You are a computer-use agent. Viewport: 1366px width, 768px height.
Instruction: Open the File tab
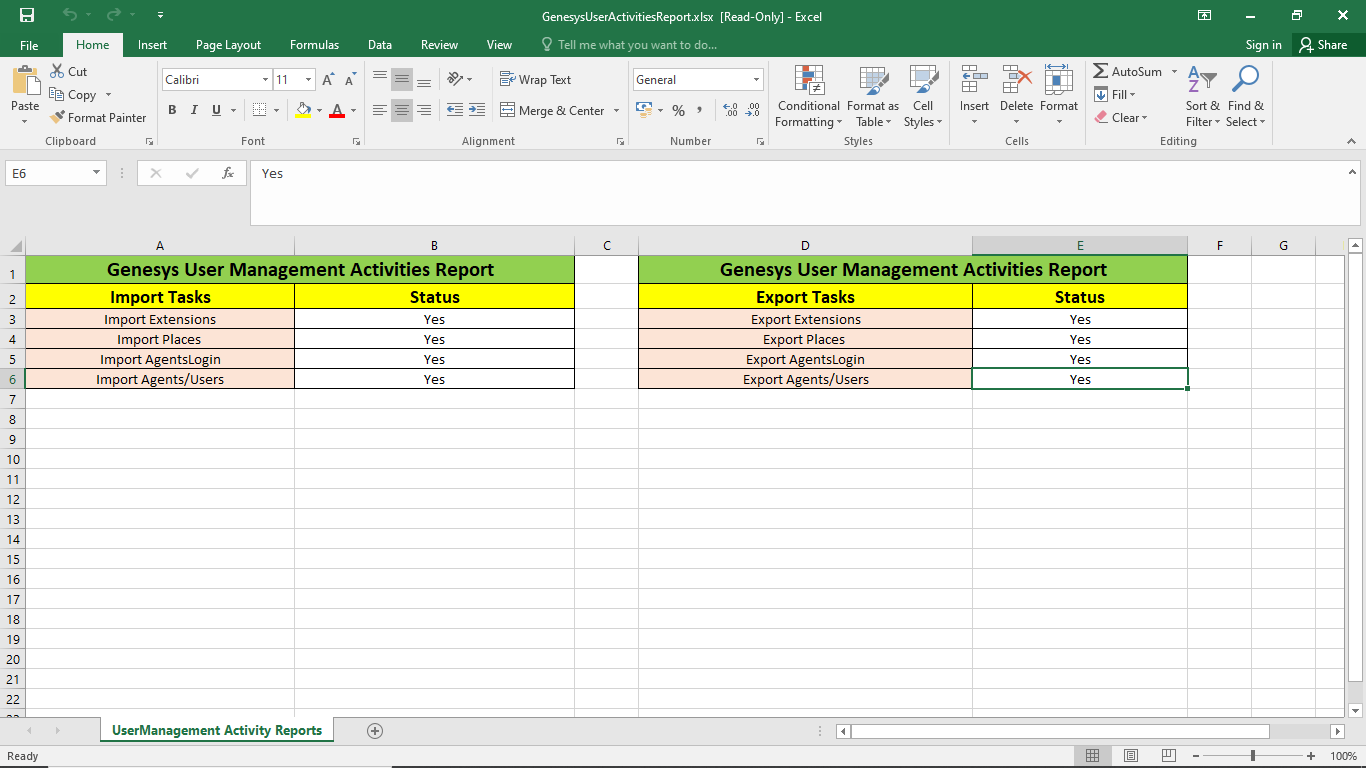[29, 45]
